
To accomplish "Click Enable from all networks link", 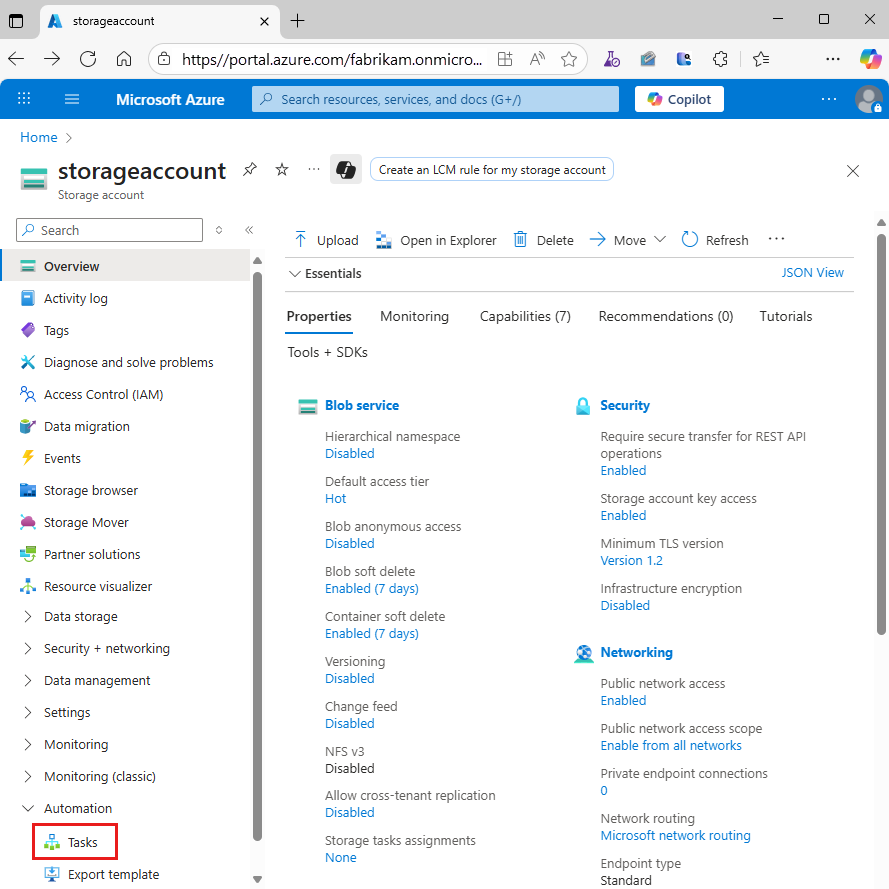I will 671,746.
